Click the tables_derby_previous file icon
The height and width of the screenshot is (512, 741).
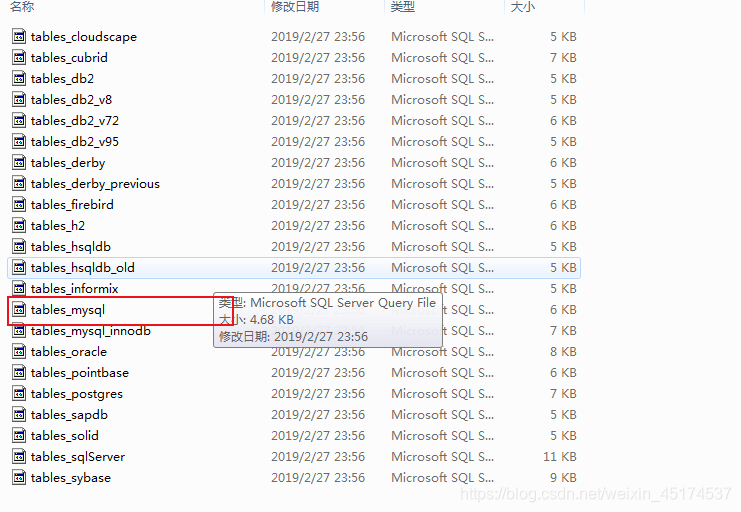pos(19,183)
